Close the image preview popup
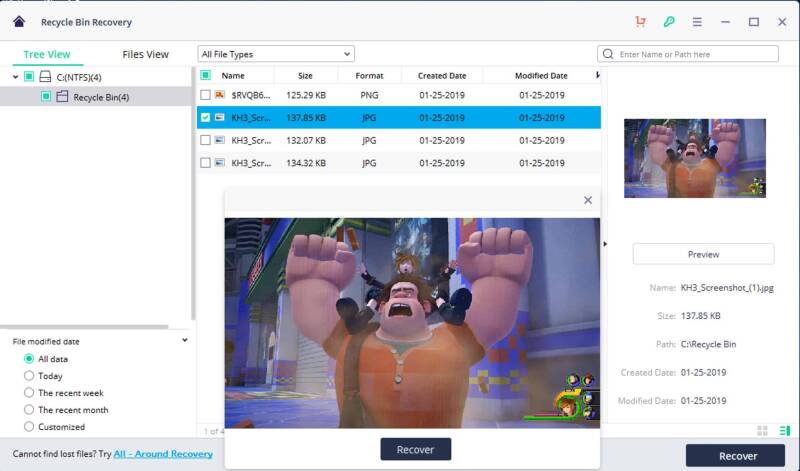The width and height of the screenshot is (800, 471). point(588,200)
